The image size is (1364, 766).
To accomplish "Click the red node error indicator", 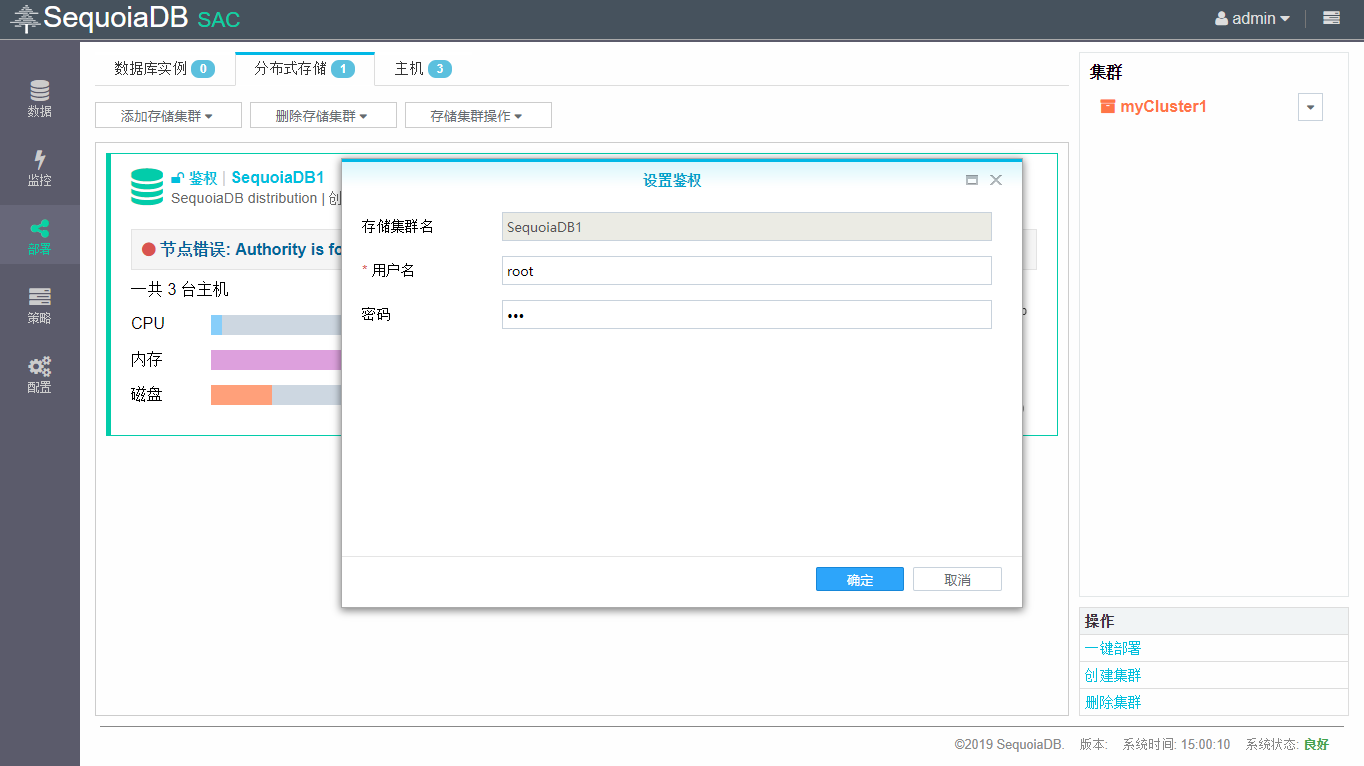I will tap(148, 249).
